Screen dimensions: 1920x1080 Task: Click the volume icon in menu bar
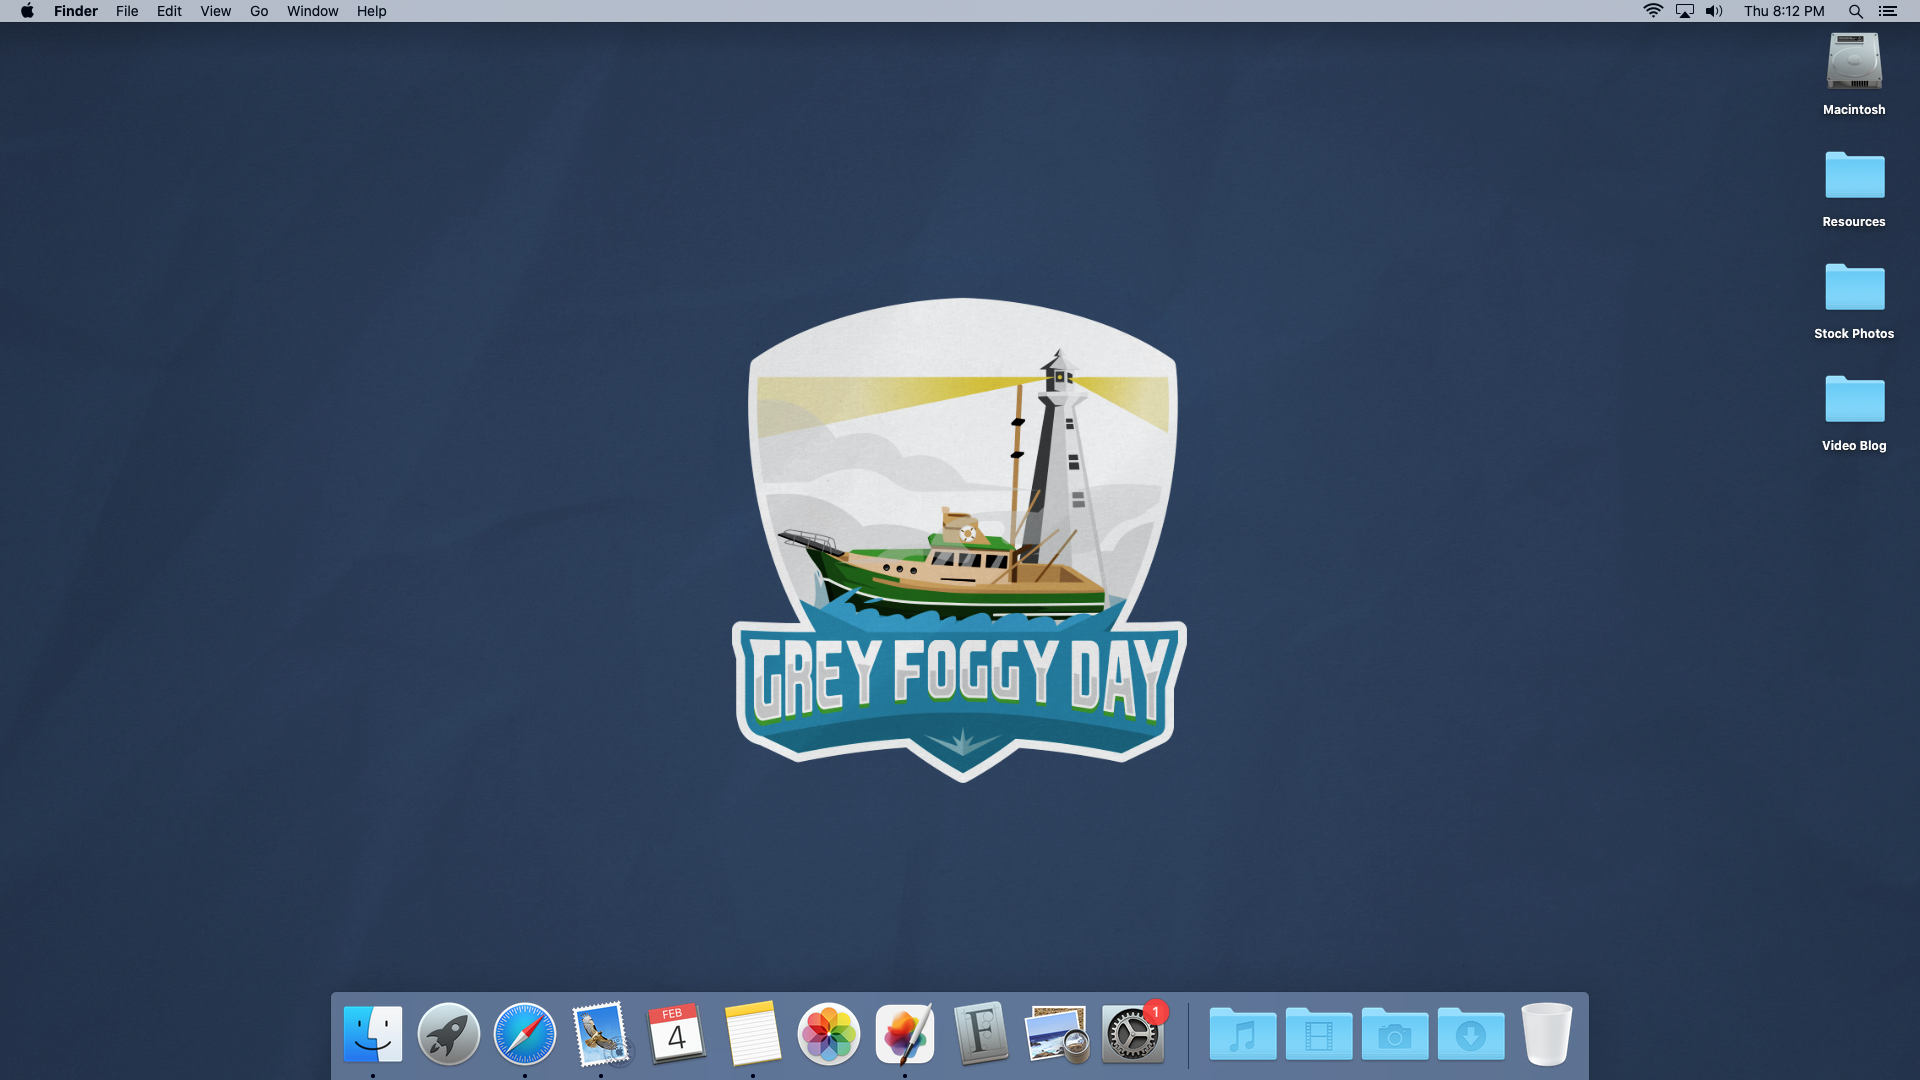(x=1714, y=11)
